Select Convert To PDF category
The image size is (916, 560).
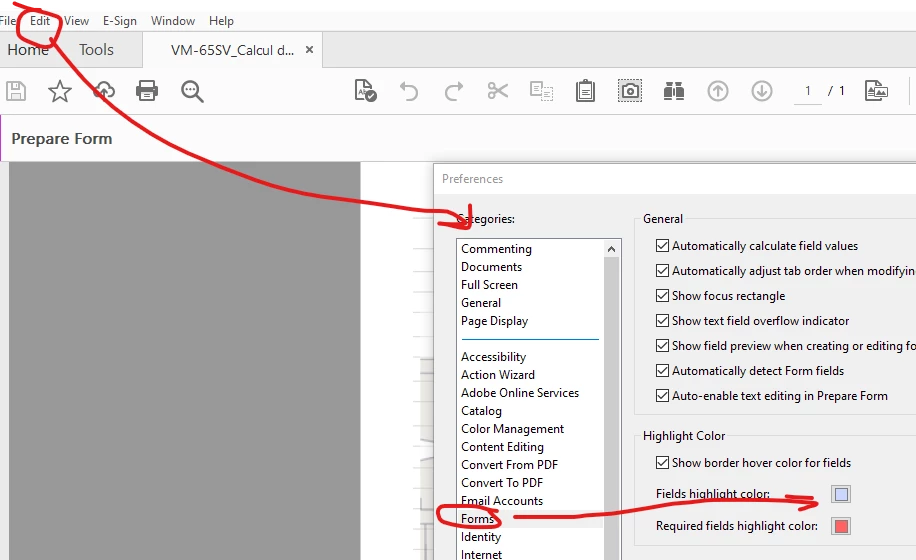point(502,483)
